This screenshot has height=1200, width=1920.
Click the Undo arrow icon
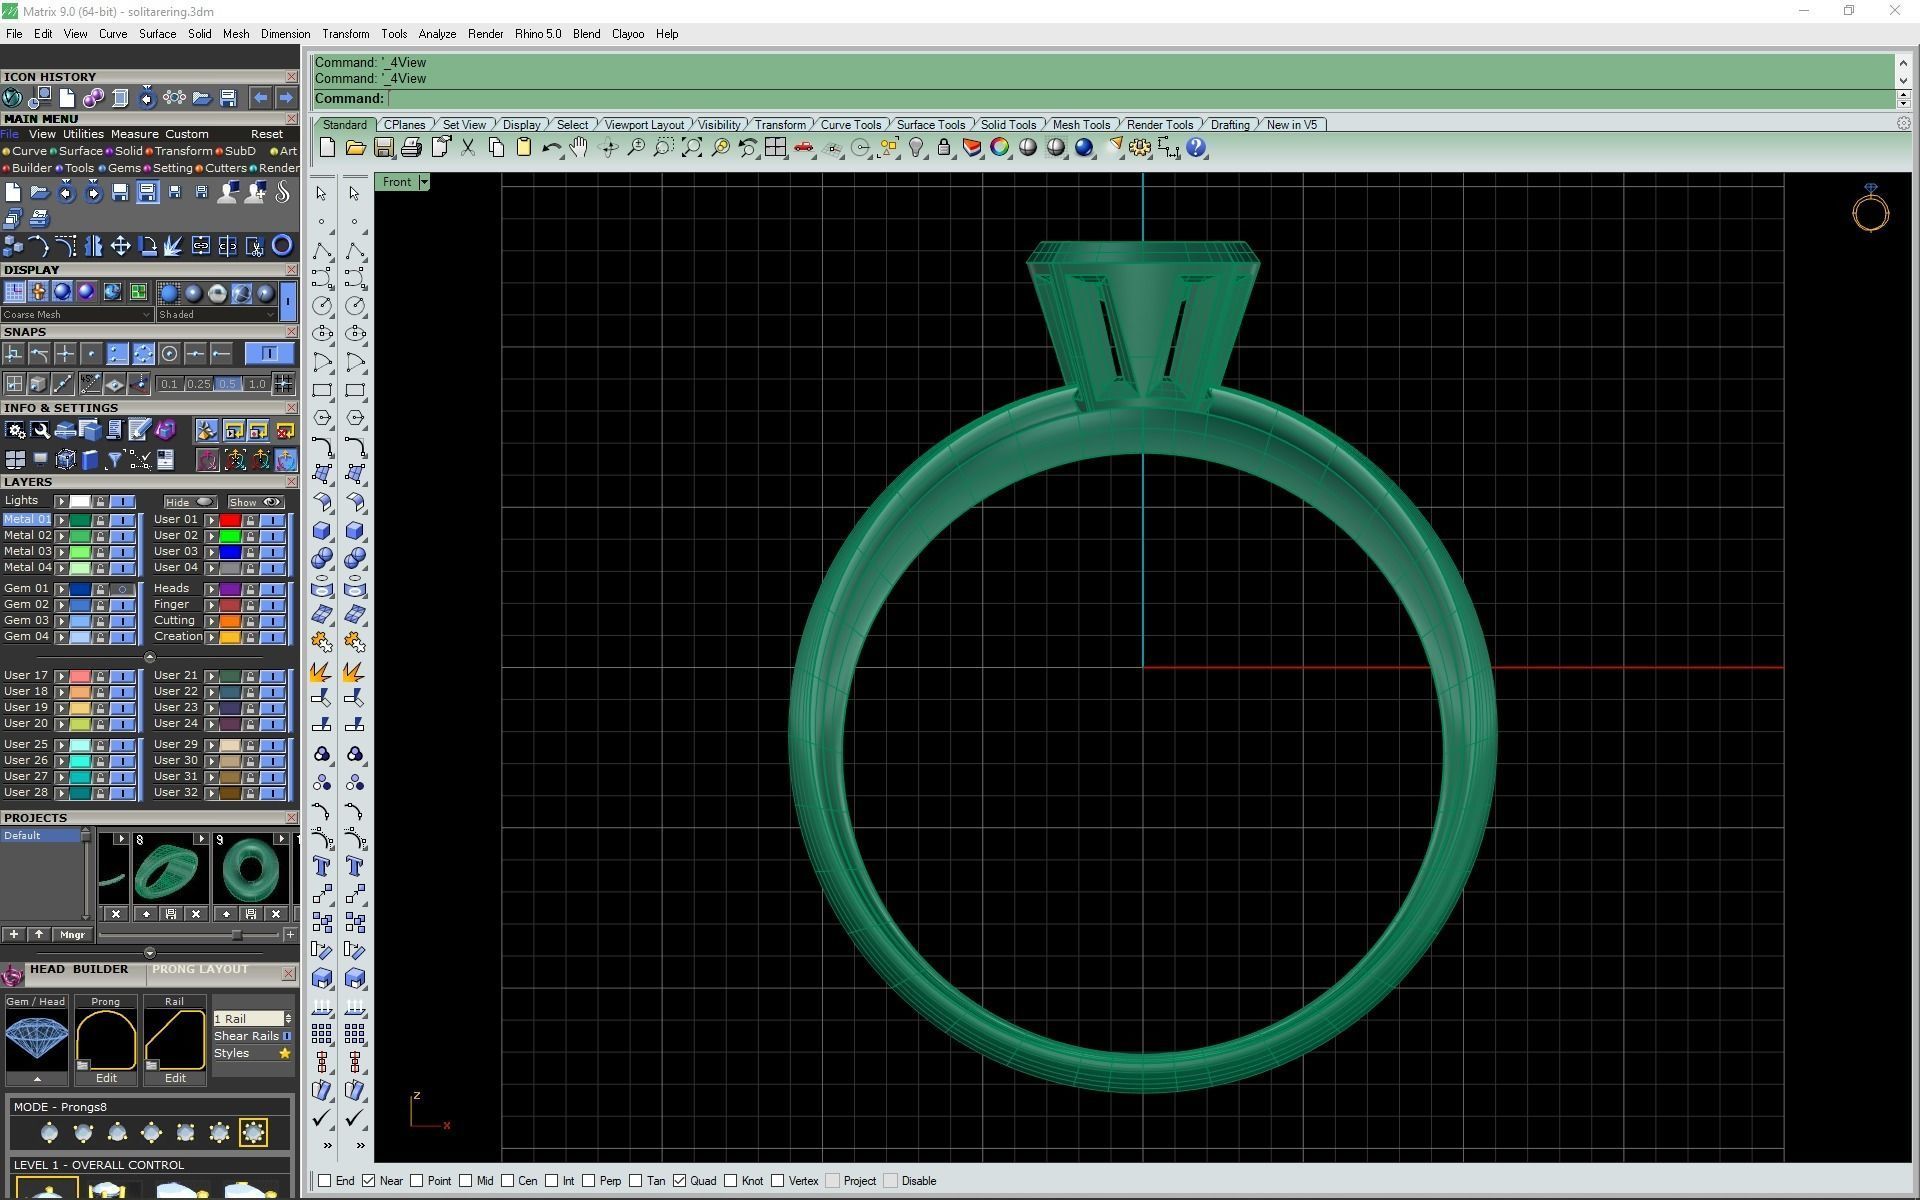coord(551,148)
